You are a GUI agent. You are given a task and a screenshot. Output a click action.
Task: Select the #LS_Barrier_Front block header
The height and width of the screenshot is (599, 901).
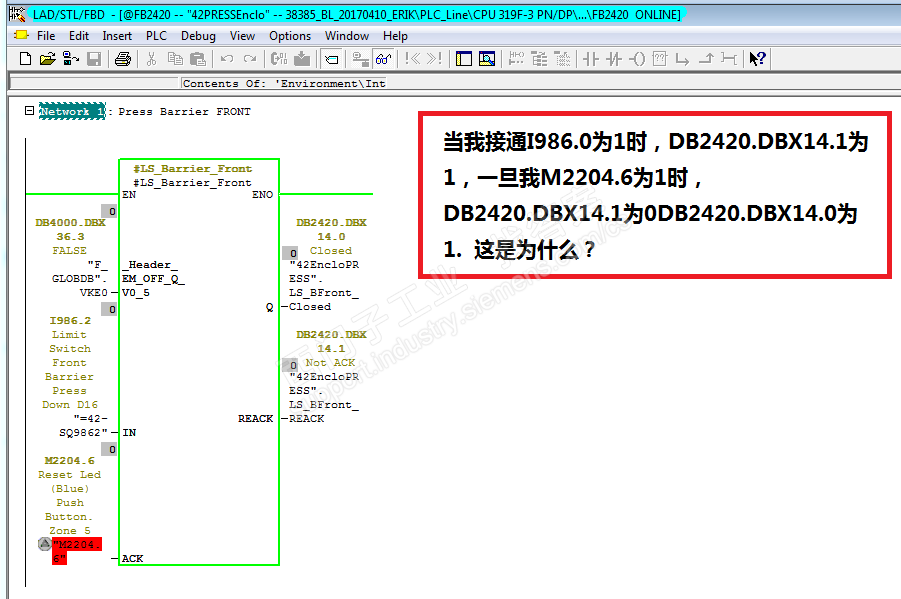click(192, 168)
